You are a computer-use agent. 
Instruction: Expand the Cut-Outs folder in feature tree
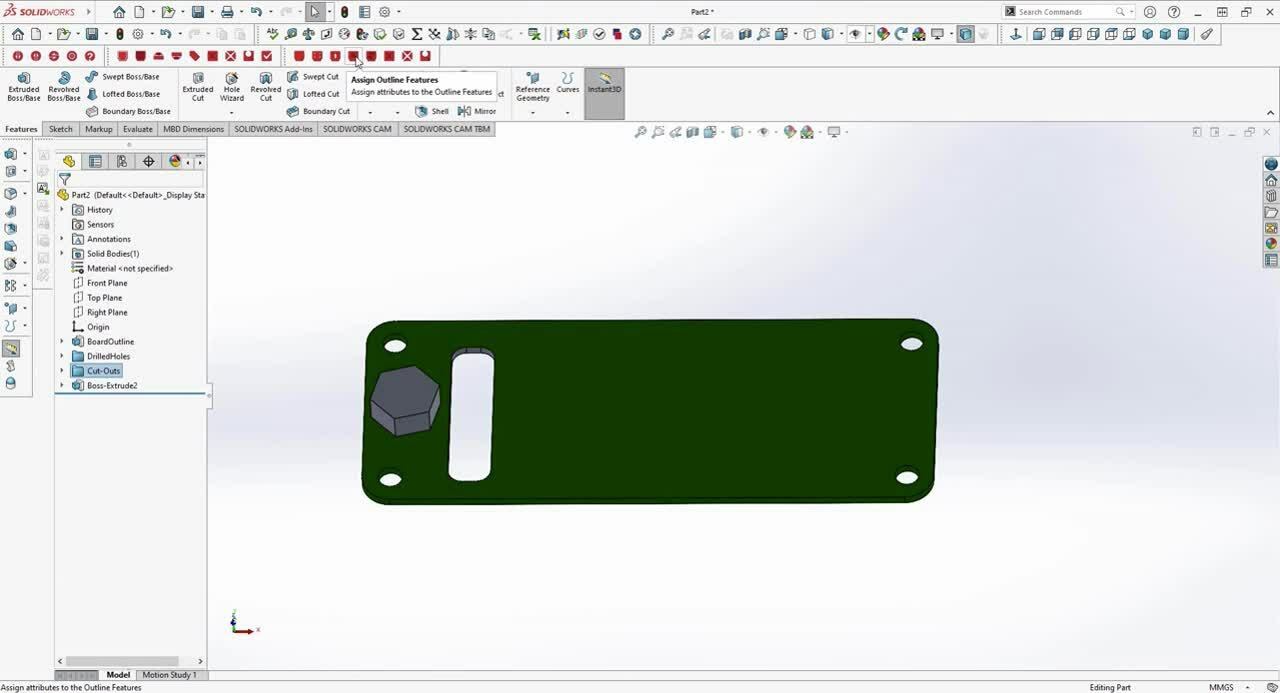pos(63,370)
